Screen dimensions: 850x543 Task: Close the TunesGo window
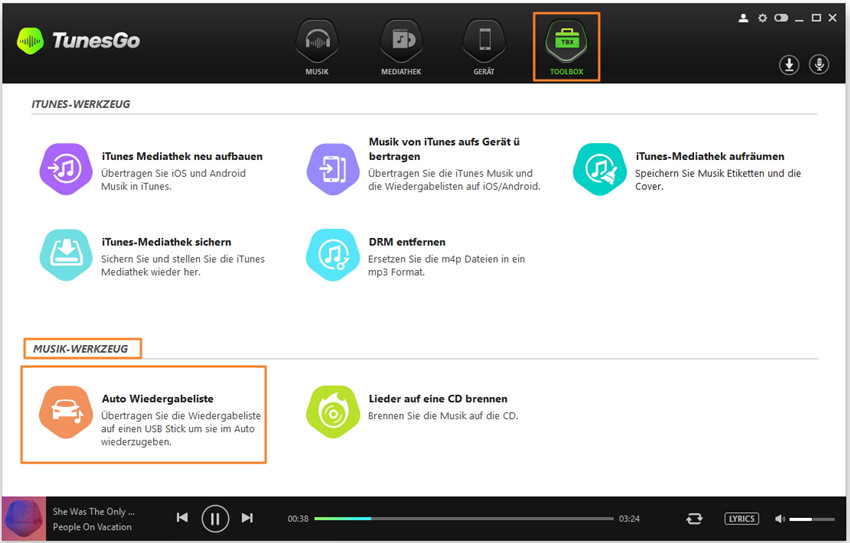tap(833, 18)
